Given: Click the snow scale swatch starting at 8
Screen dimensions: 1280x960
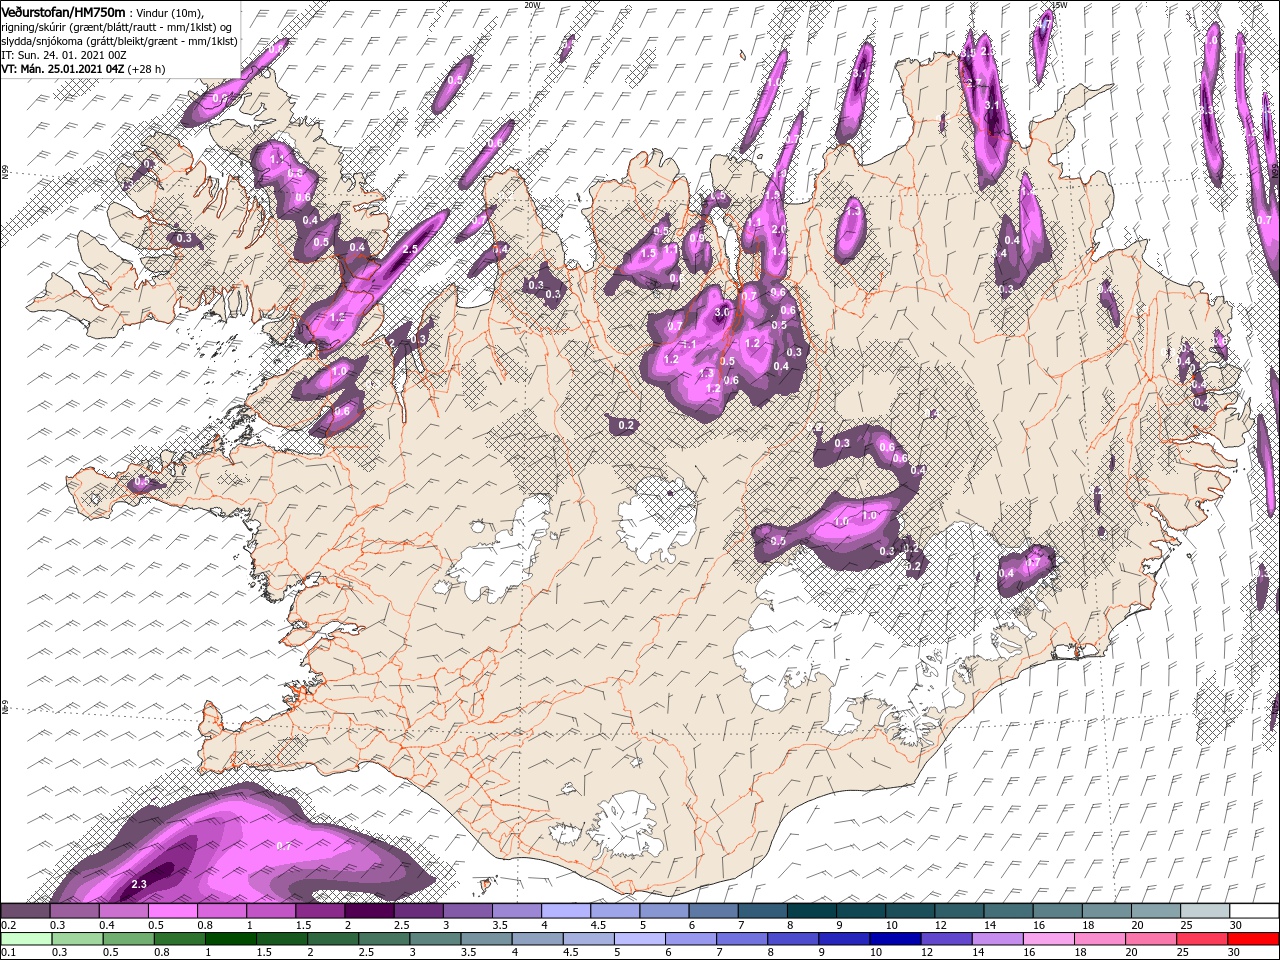Looking at the screenshot, I should coord(812,911).
